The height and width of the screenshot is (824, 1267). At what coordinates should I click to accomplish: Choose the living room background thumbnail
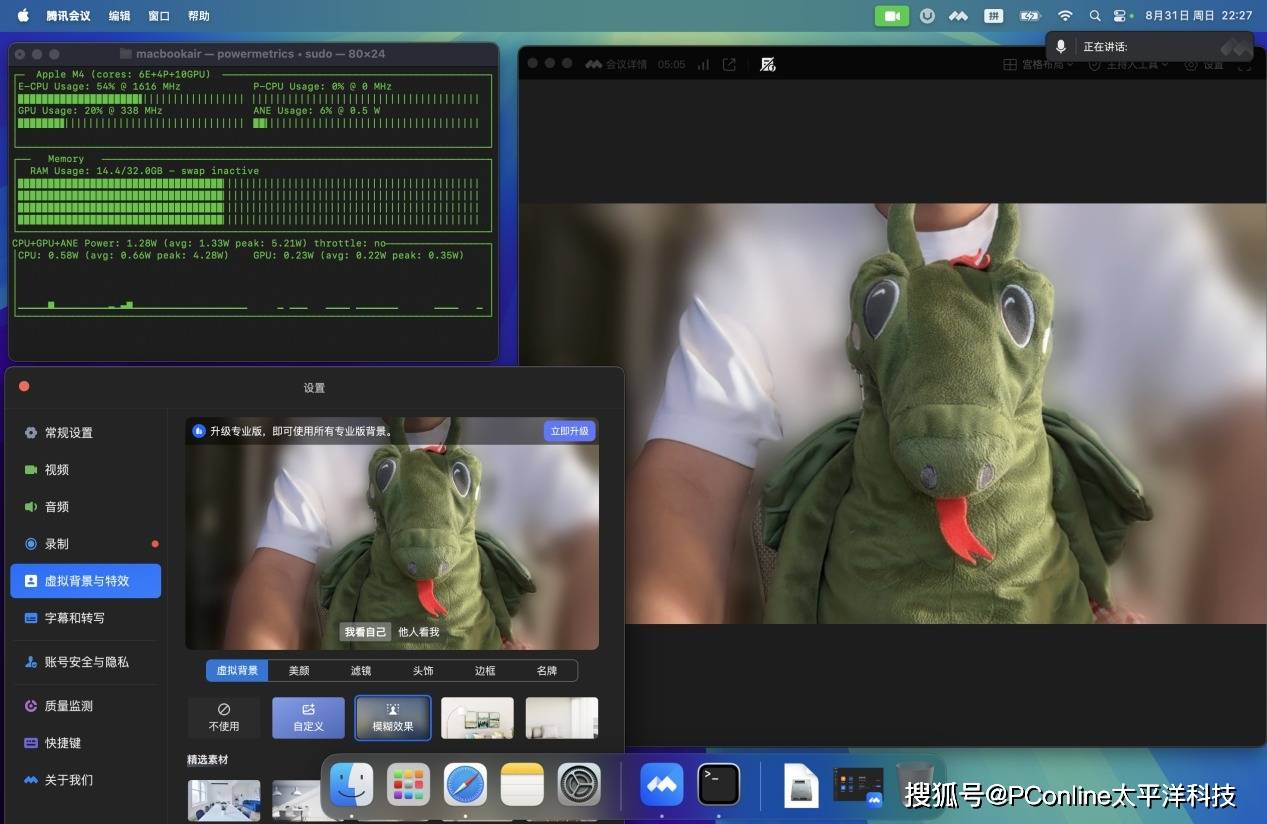pyautogui.click(x=477, y=717)
